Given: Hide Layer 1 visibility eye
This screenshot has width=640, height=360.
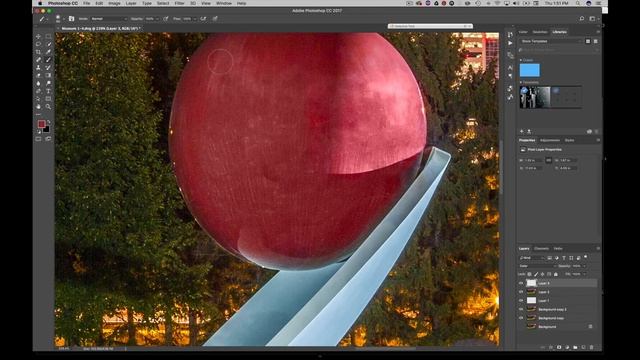Looking at the screenshot, I should click(521, 300).
